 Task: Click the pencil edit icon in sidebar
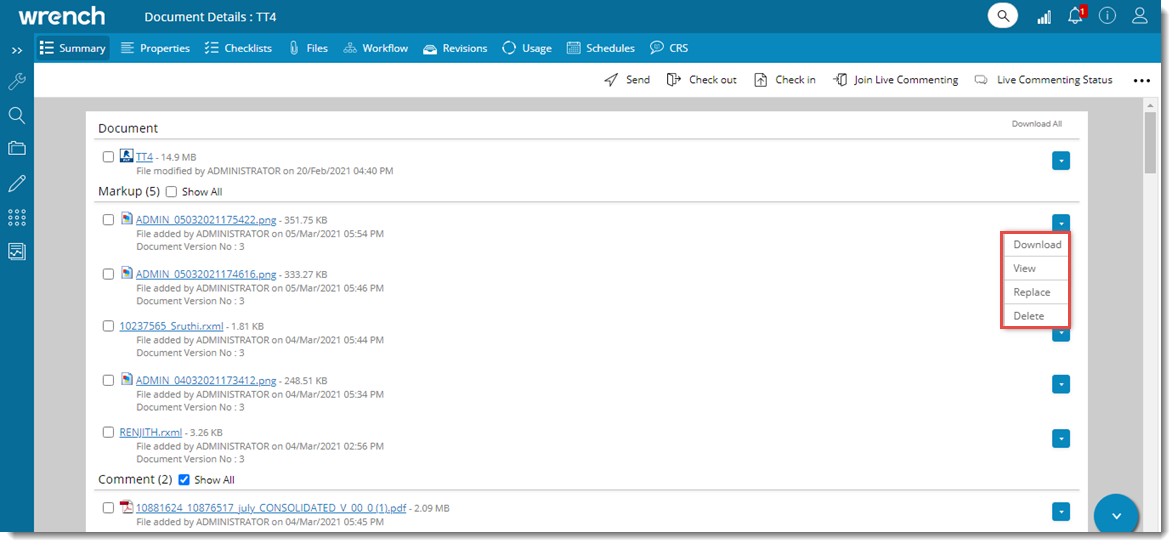point(16,183)
